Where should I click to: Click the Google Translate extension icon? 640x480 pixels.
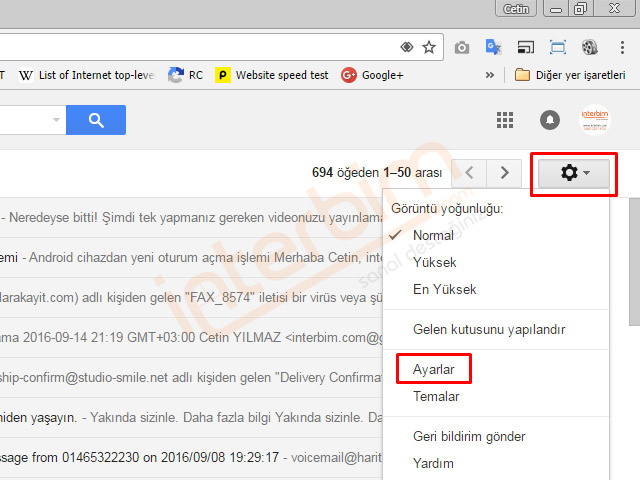492,47
